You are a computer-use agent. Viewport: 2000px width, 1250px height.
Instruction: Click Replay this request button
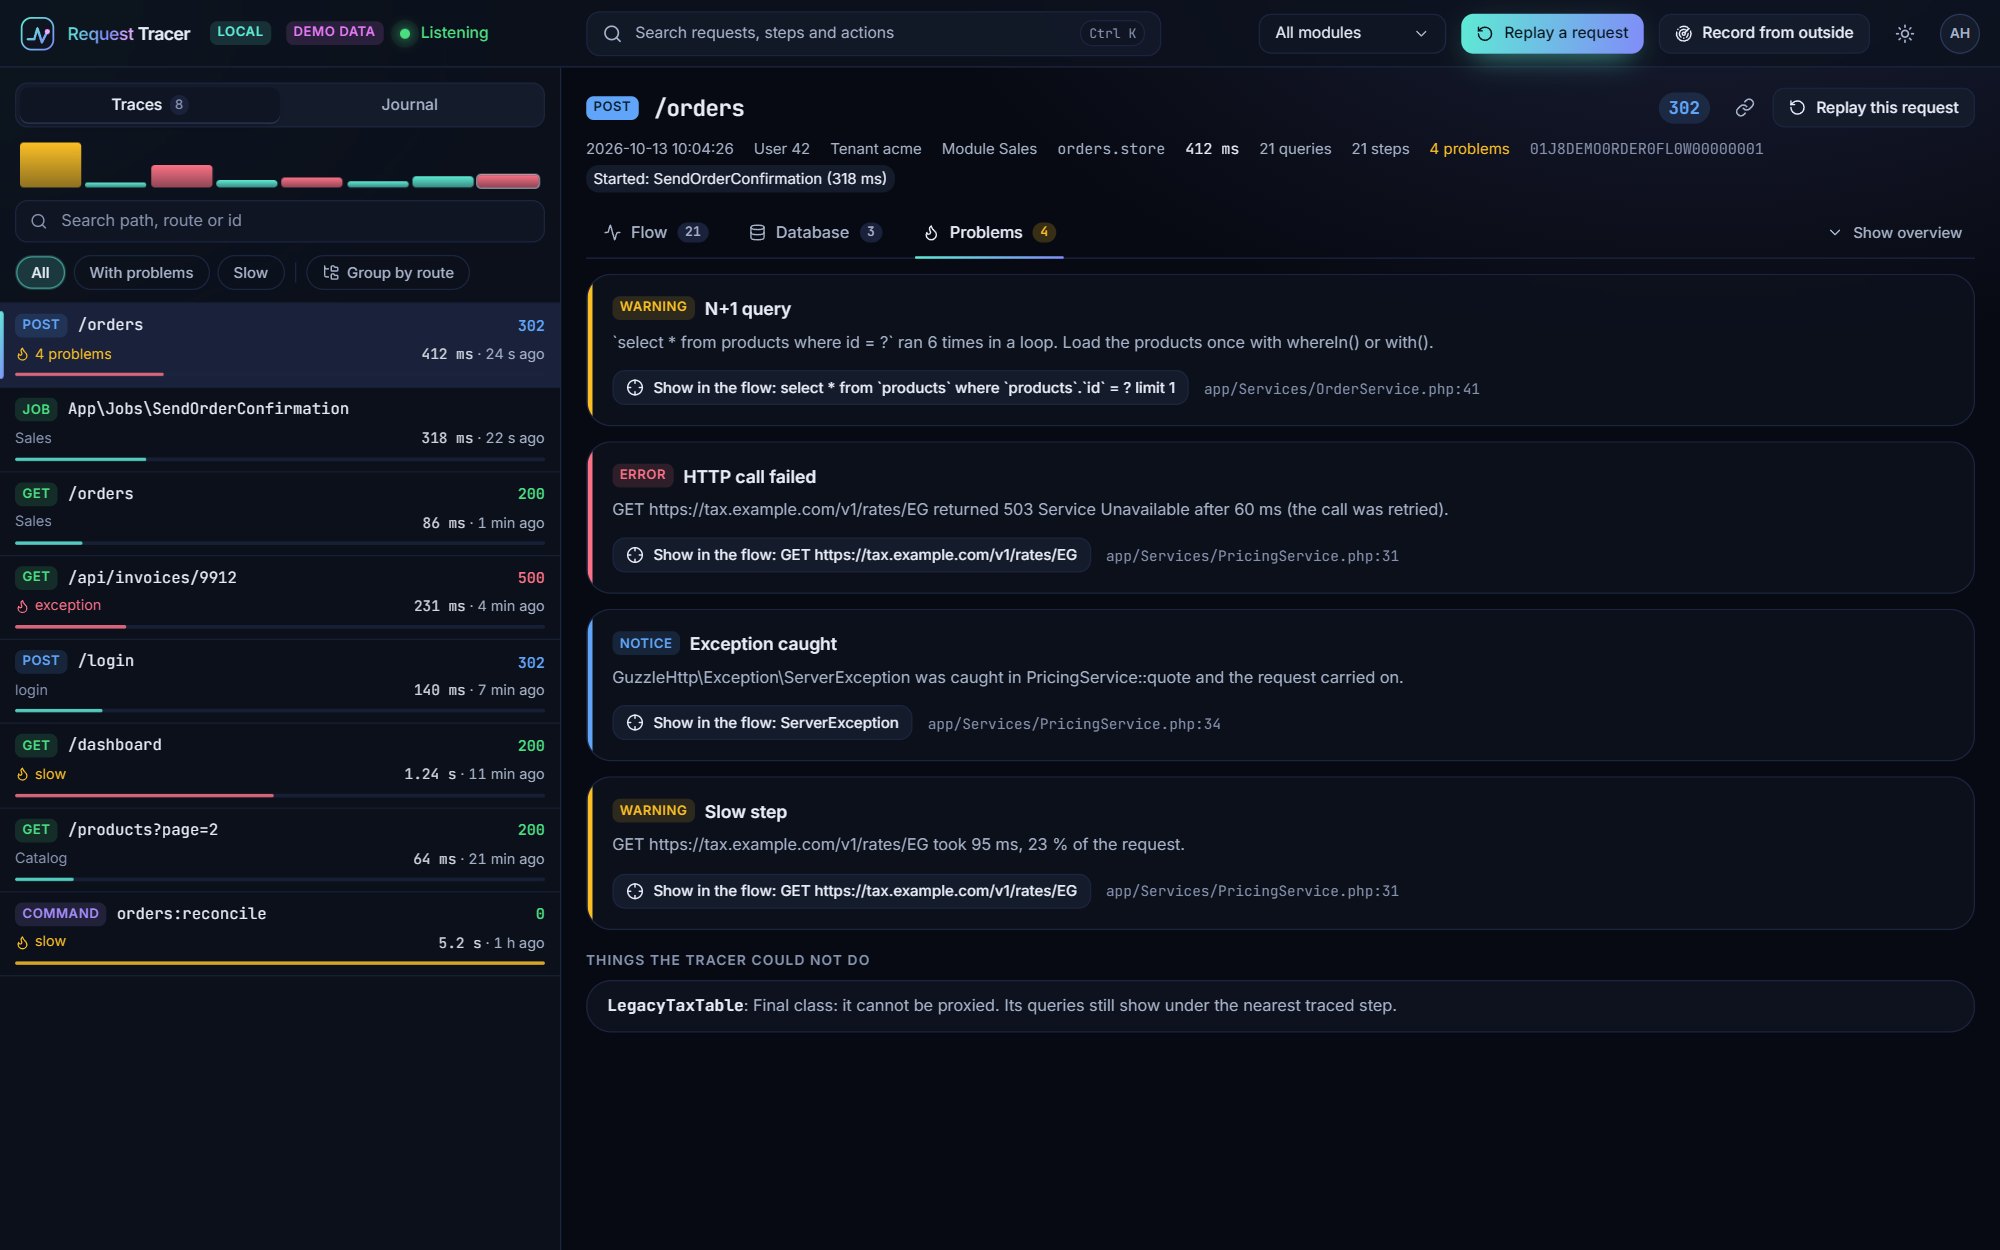click(x=1873, y=107)
